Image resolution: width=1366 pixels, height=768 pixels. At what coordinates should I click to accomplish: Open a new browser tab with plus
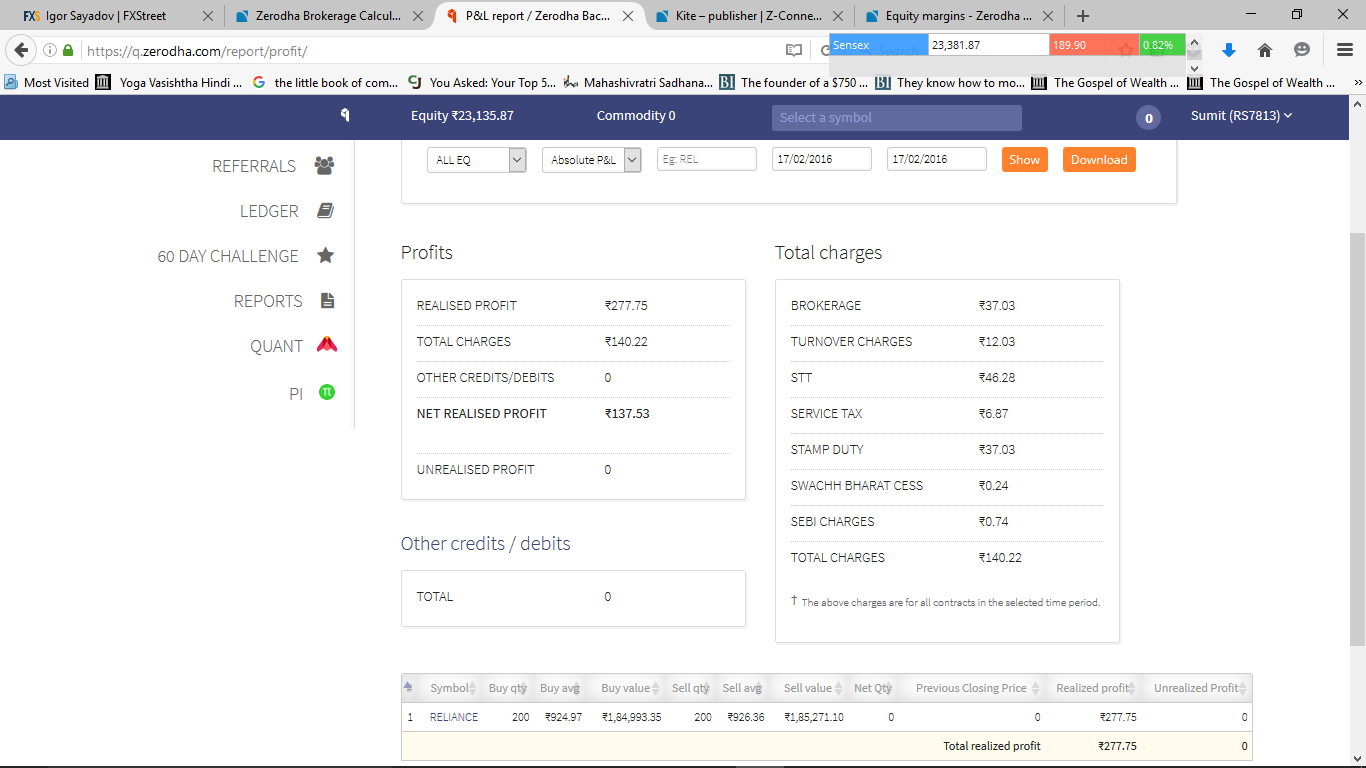[x=1083, y=16]
